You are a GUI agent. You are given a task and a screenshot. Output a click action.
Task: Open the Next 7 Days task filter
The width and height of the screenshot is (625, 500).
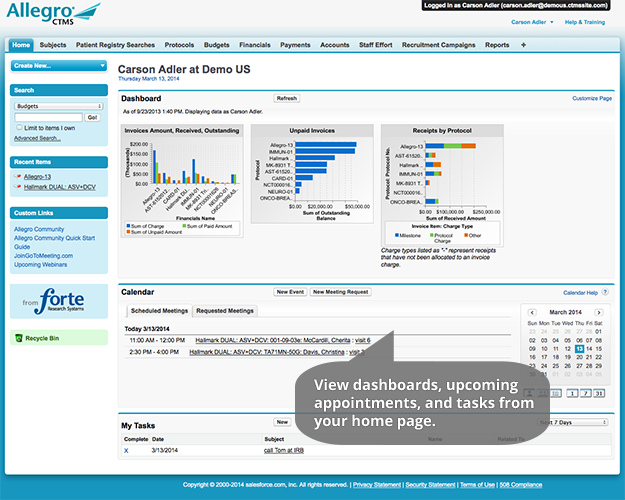[x=572, y=422]
